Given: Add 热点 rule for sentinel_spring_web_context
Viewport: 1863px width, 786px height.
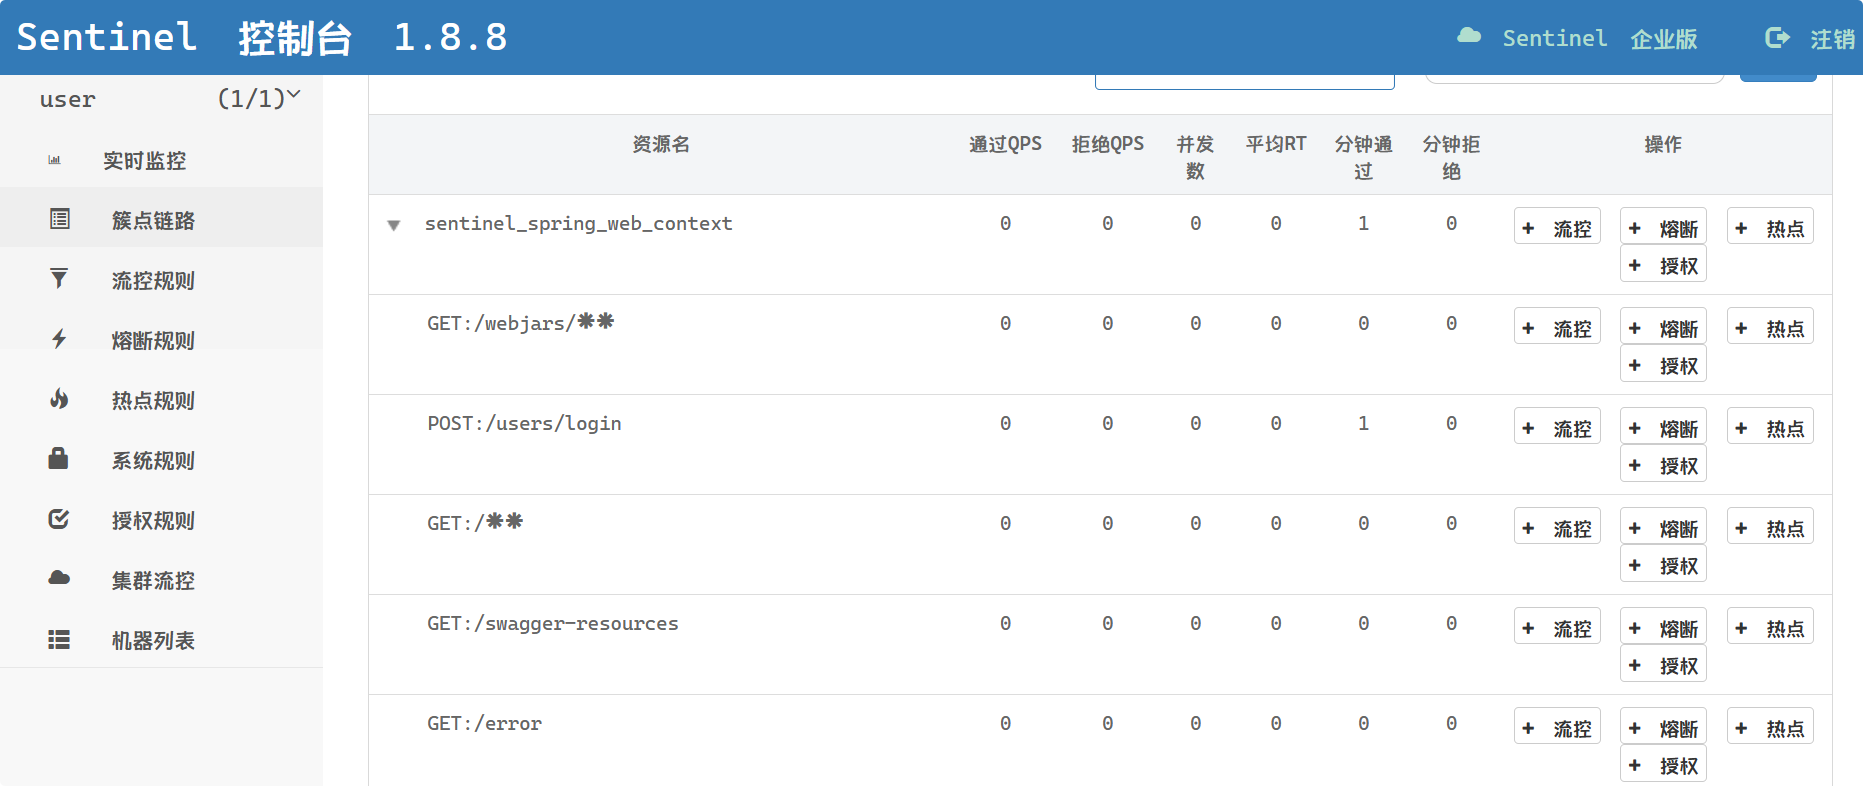Looking at the screenshot, I should click(1770, 227).
